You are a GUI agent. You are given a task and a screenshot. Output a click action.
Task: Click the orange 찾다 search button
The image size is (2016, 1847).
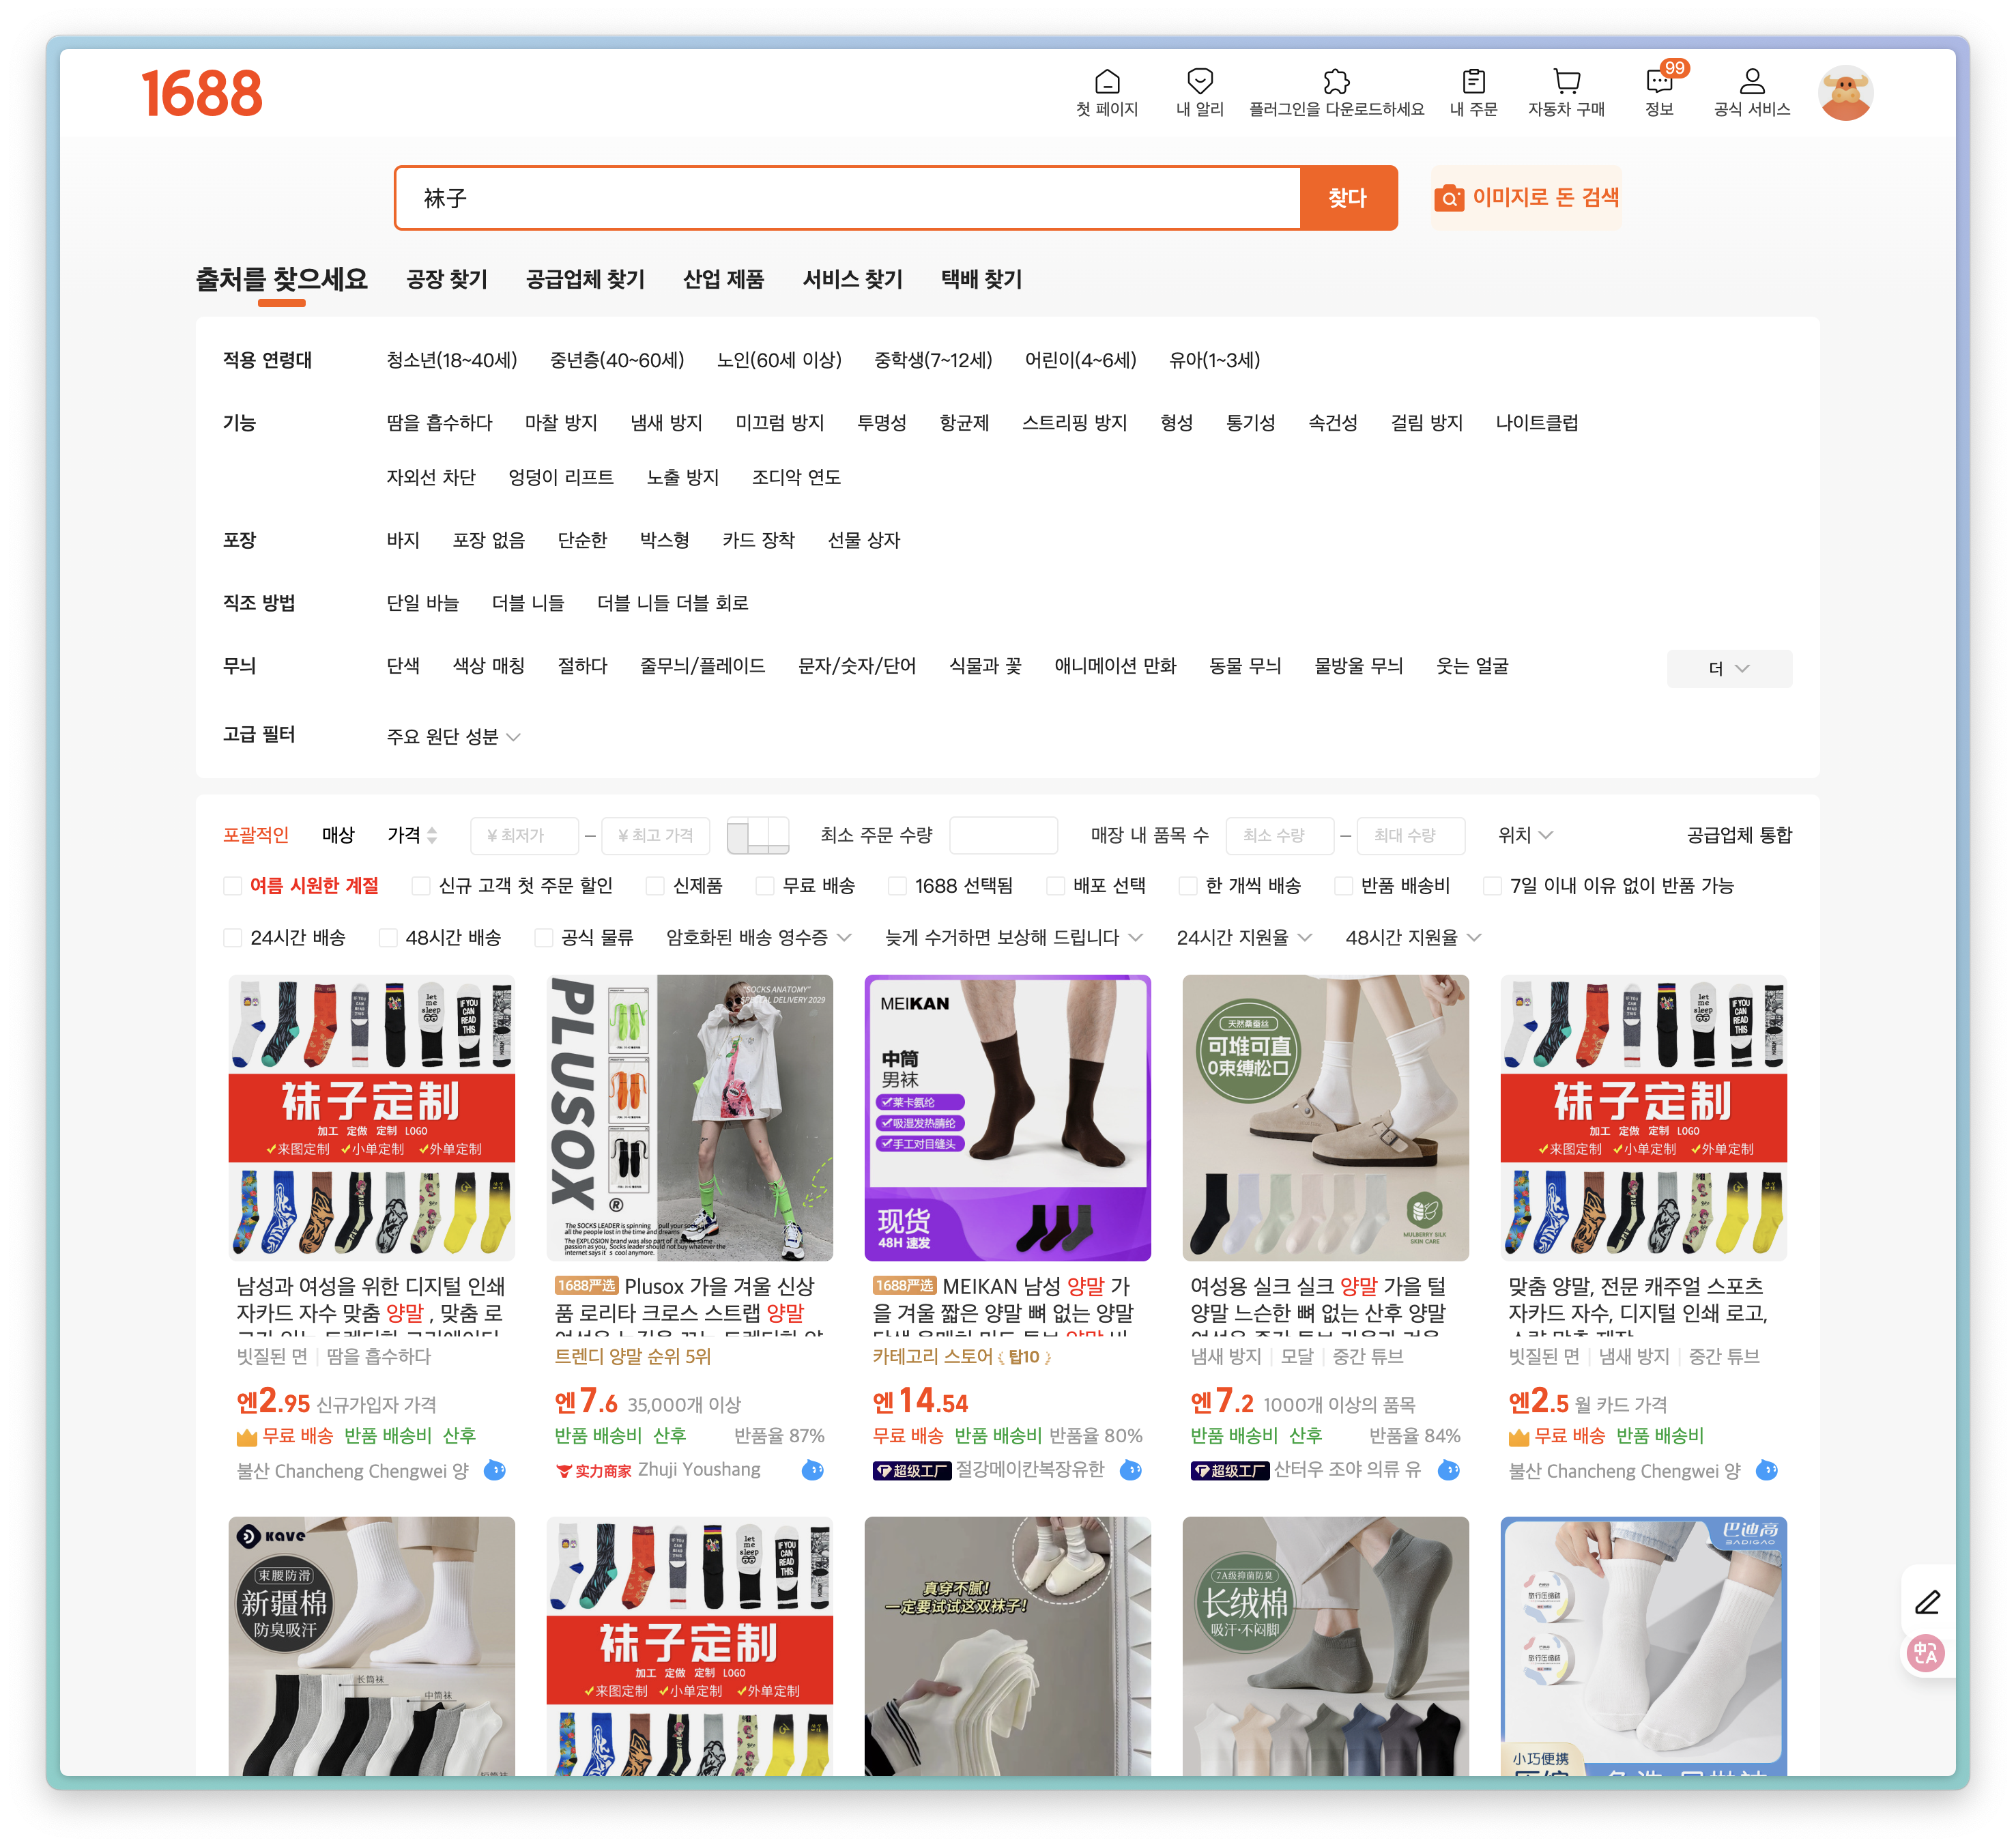tap(1347, 198)
